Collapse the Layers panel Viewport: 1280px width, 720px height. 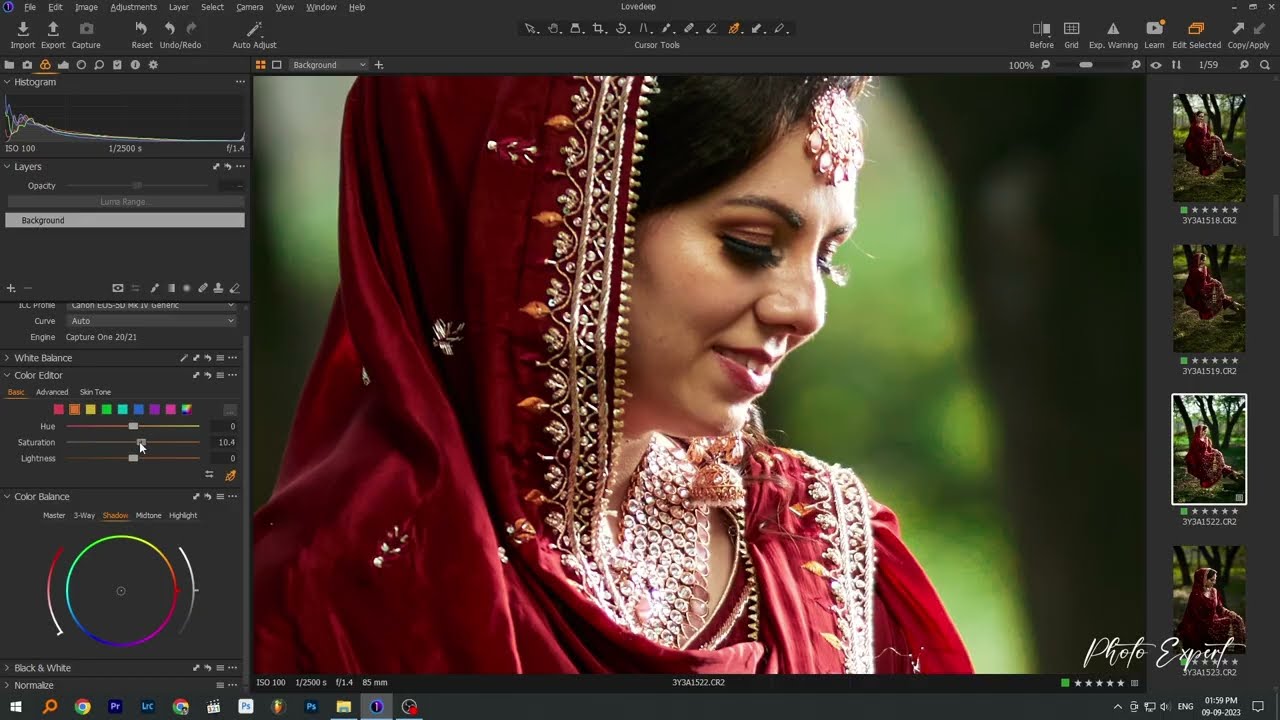click(x=7, y=167)
